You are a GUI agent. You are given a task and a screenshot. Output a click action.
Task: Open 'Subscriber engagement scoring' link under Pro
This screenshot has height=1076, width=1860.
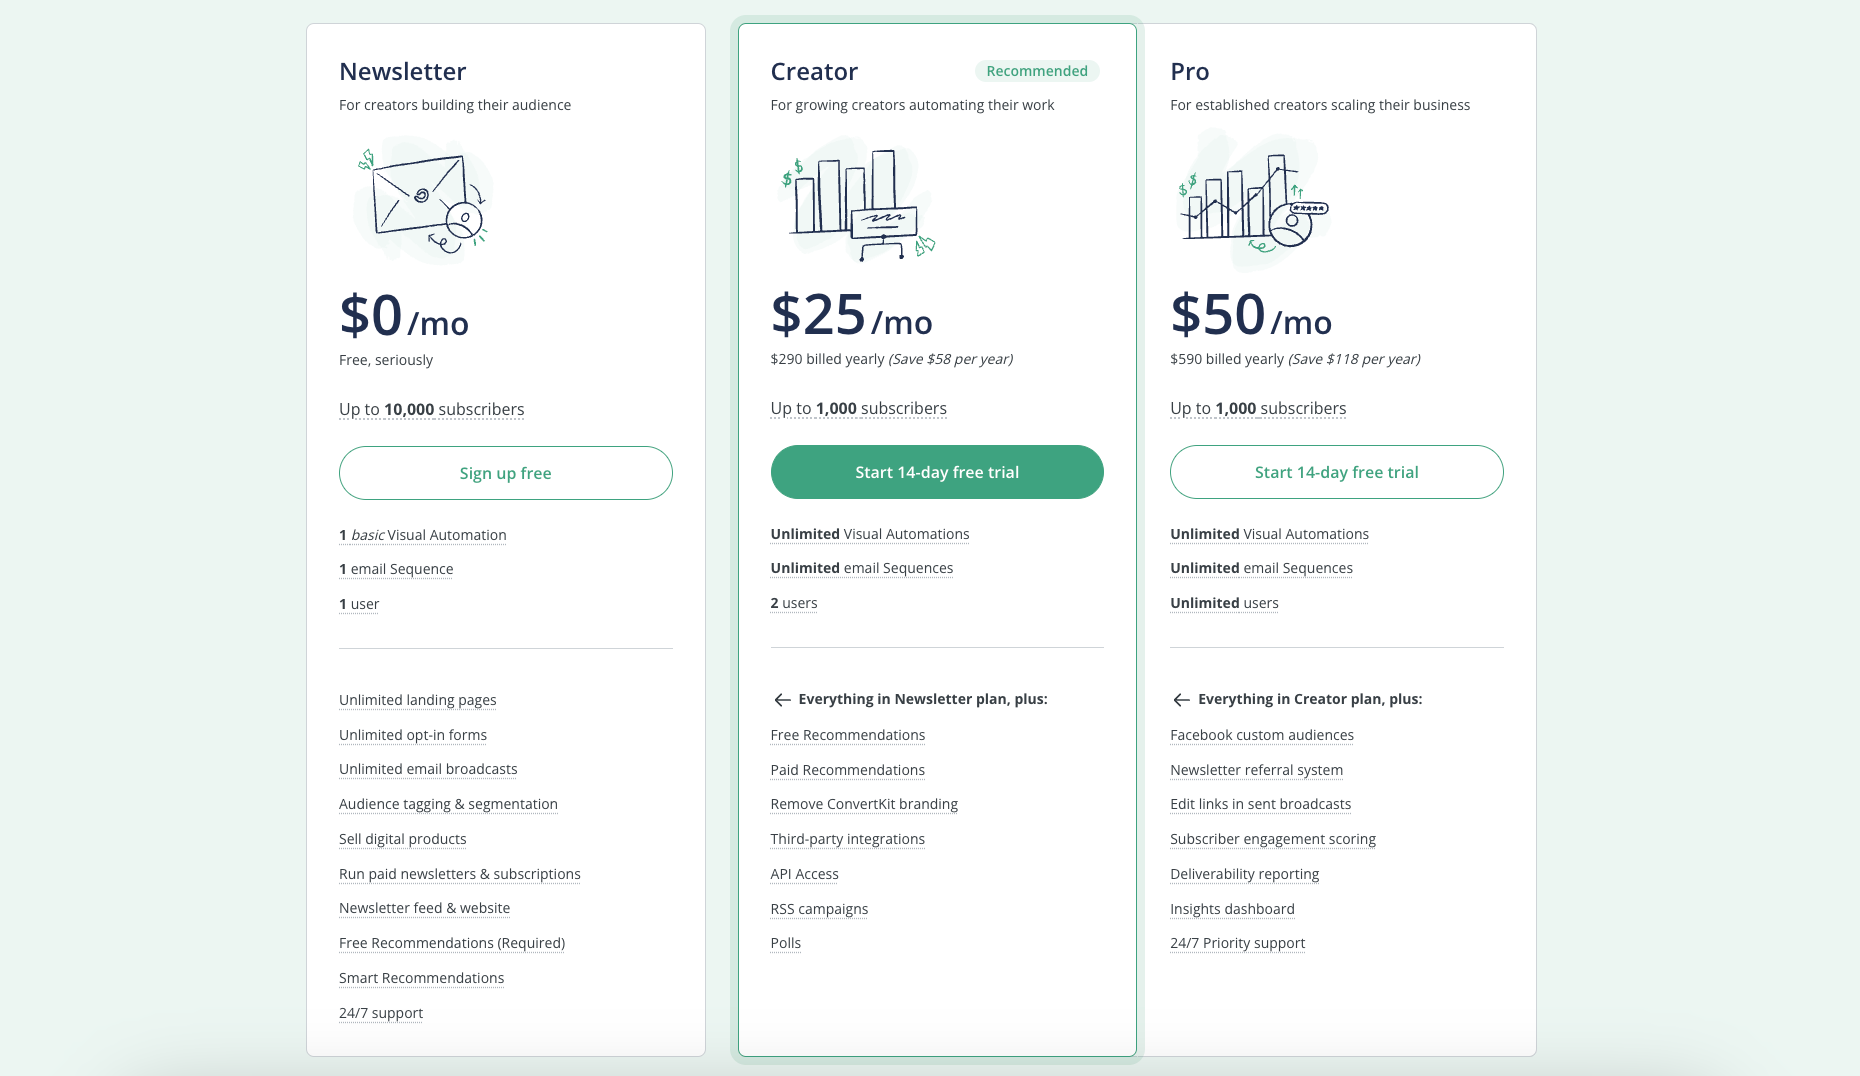click(x=1273, y=839)
